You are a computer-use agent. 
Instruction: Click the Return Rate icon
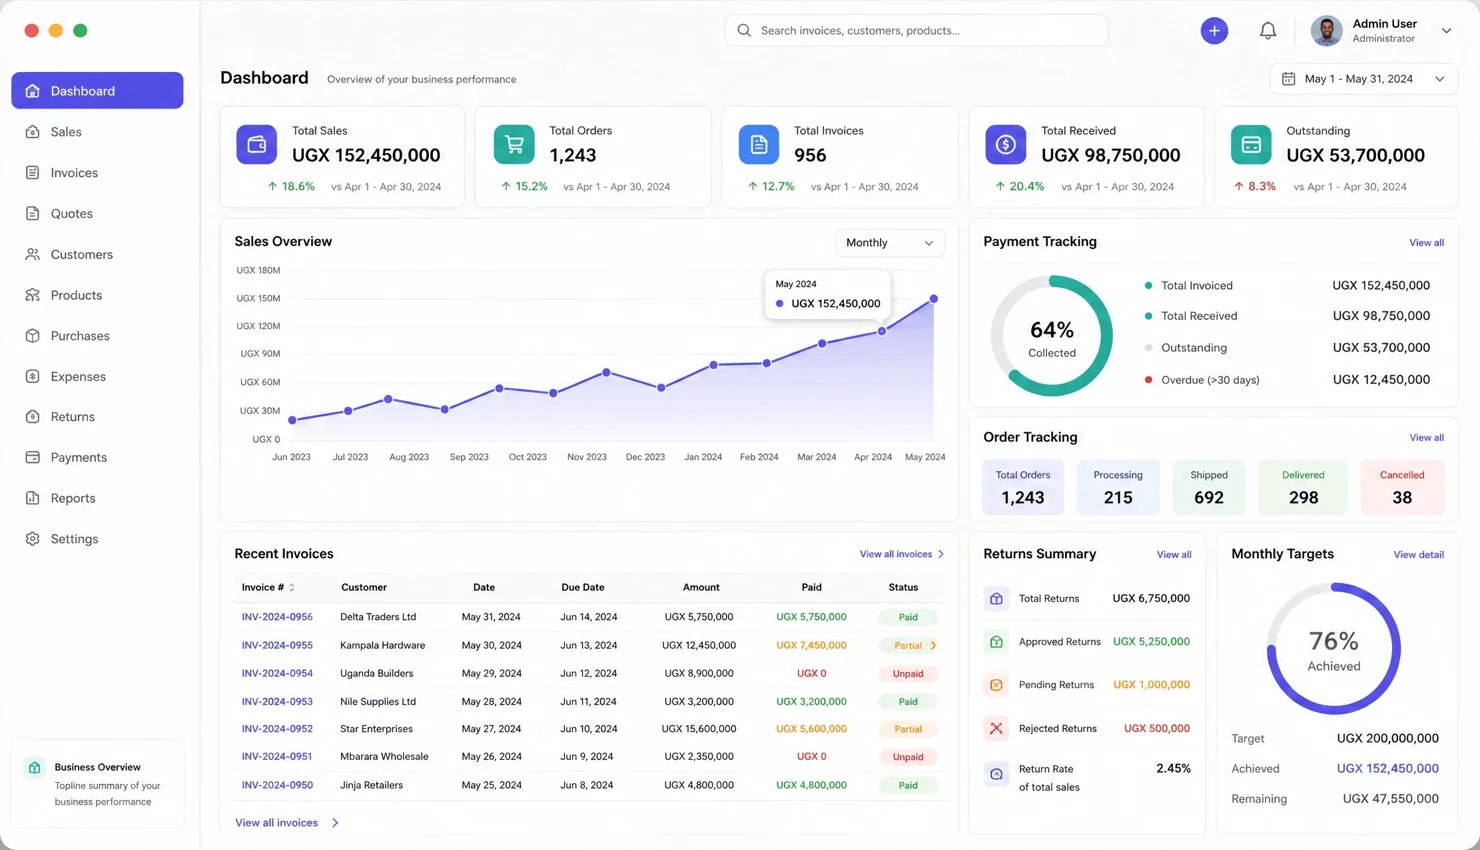(996, 774)
